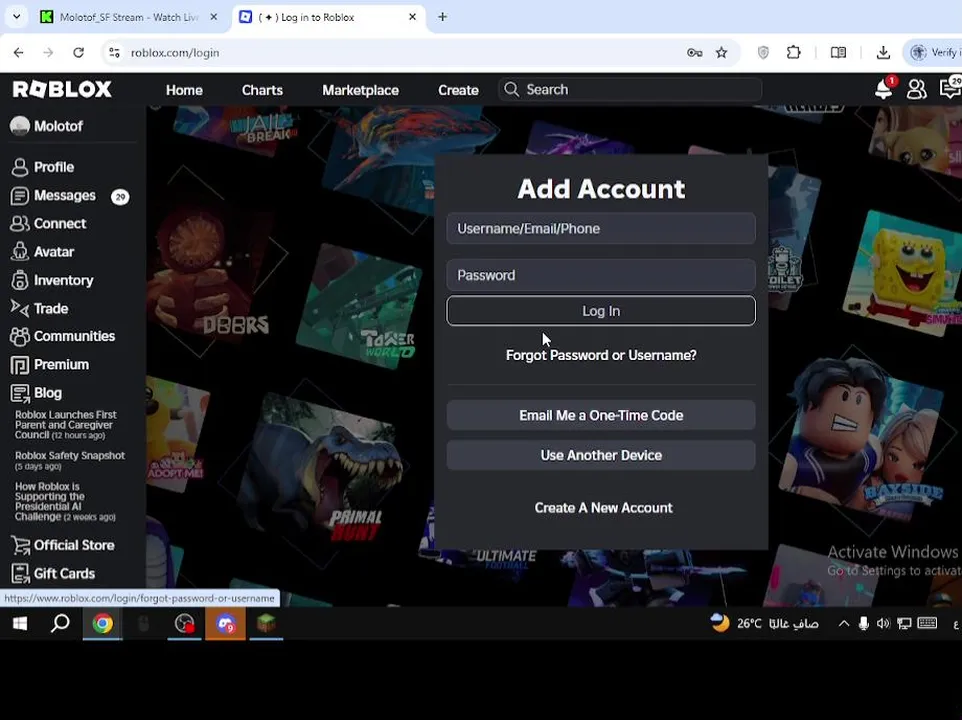Screen dimensions: 962x720
Task: Focus the Username/Email/Phone field
Action: 601,229
